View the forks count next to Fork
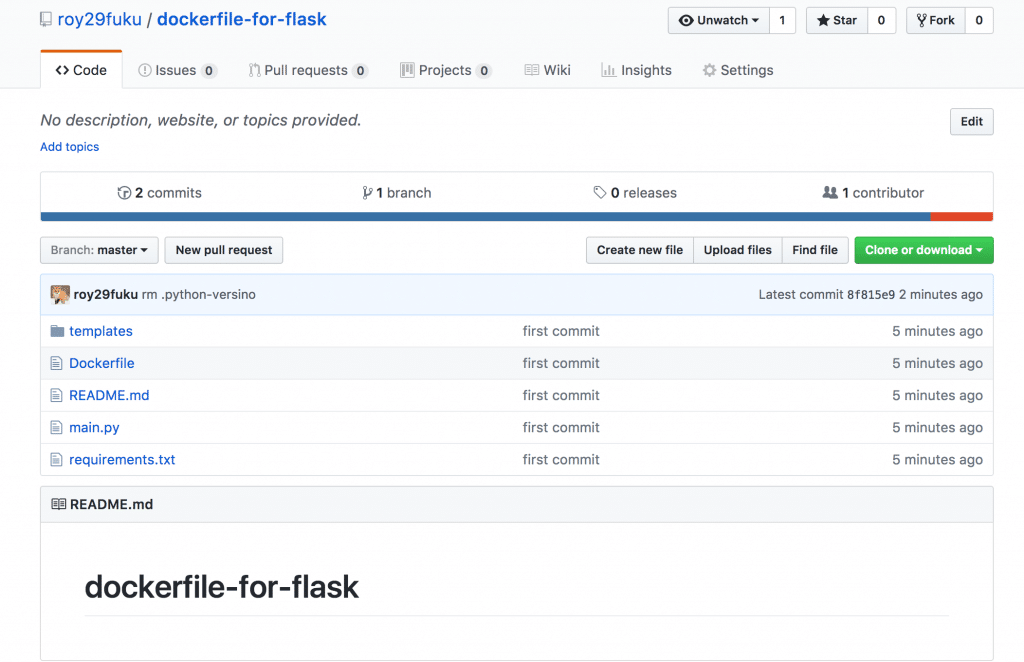Viewport: 1024px width, 662px height. tap(979, 20)
